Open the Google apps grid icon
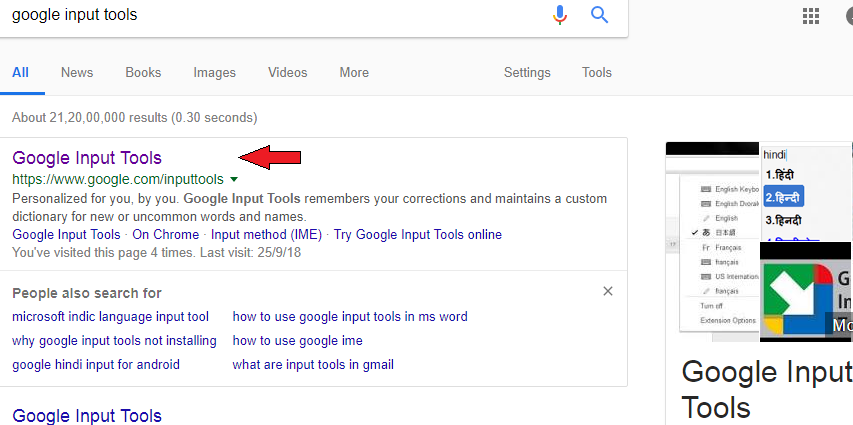The height and width of the screenshot is (425, 853). click(811, 15)
